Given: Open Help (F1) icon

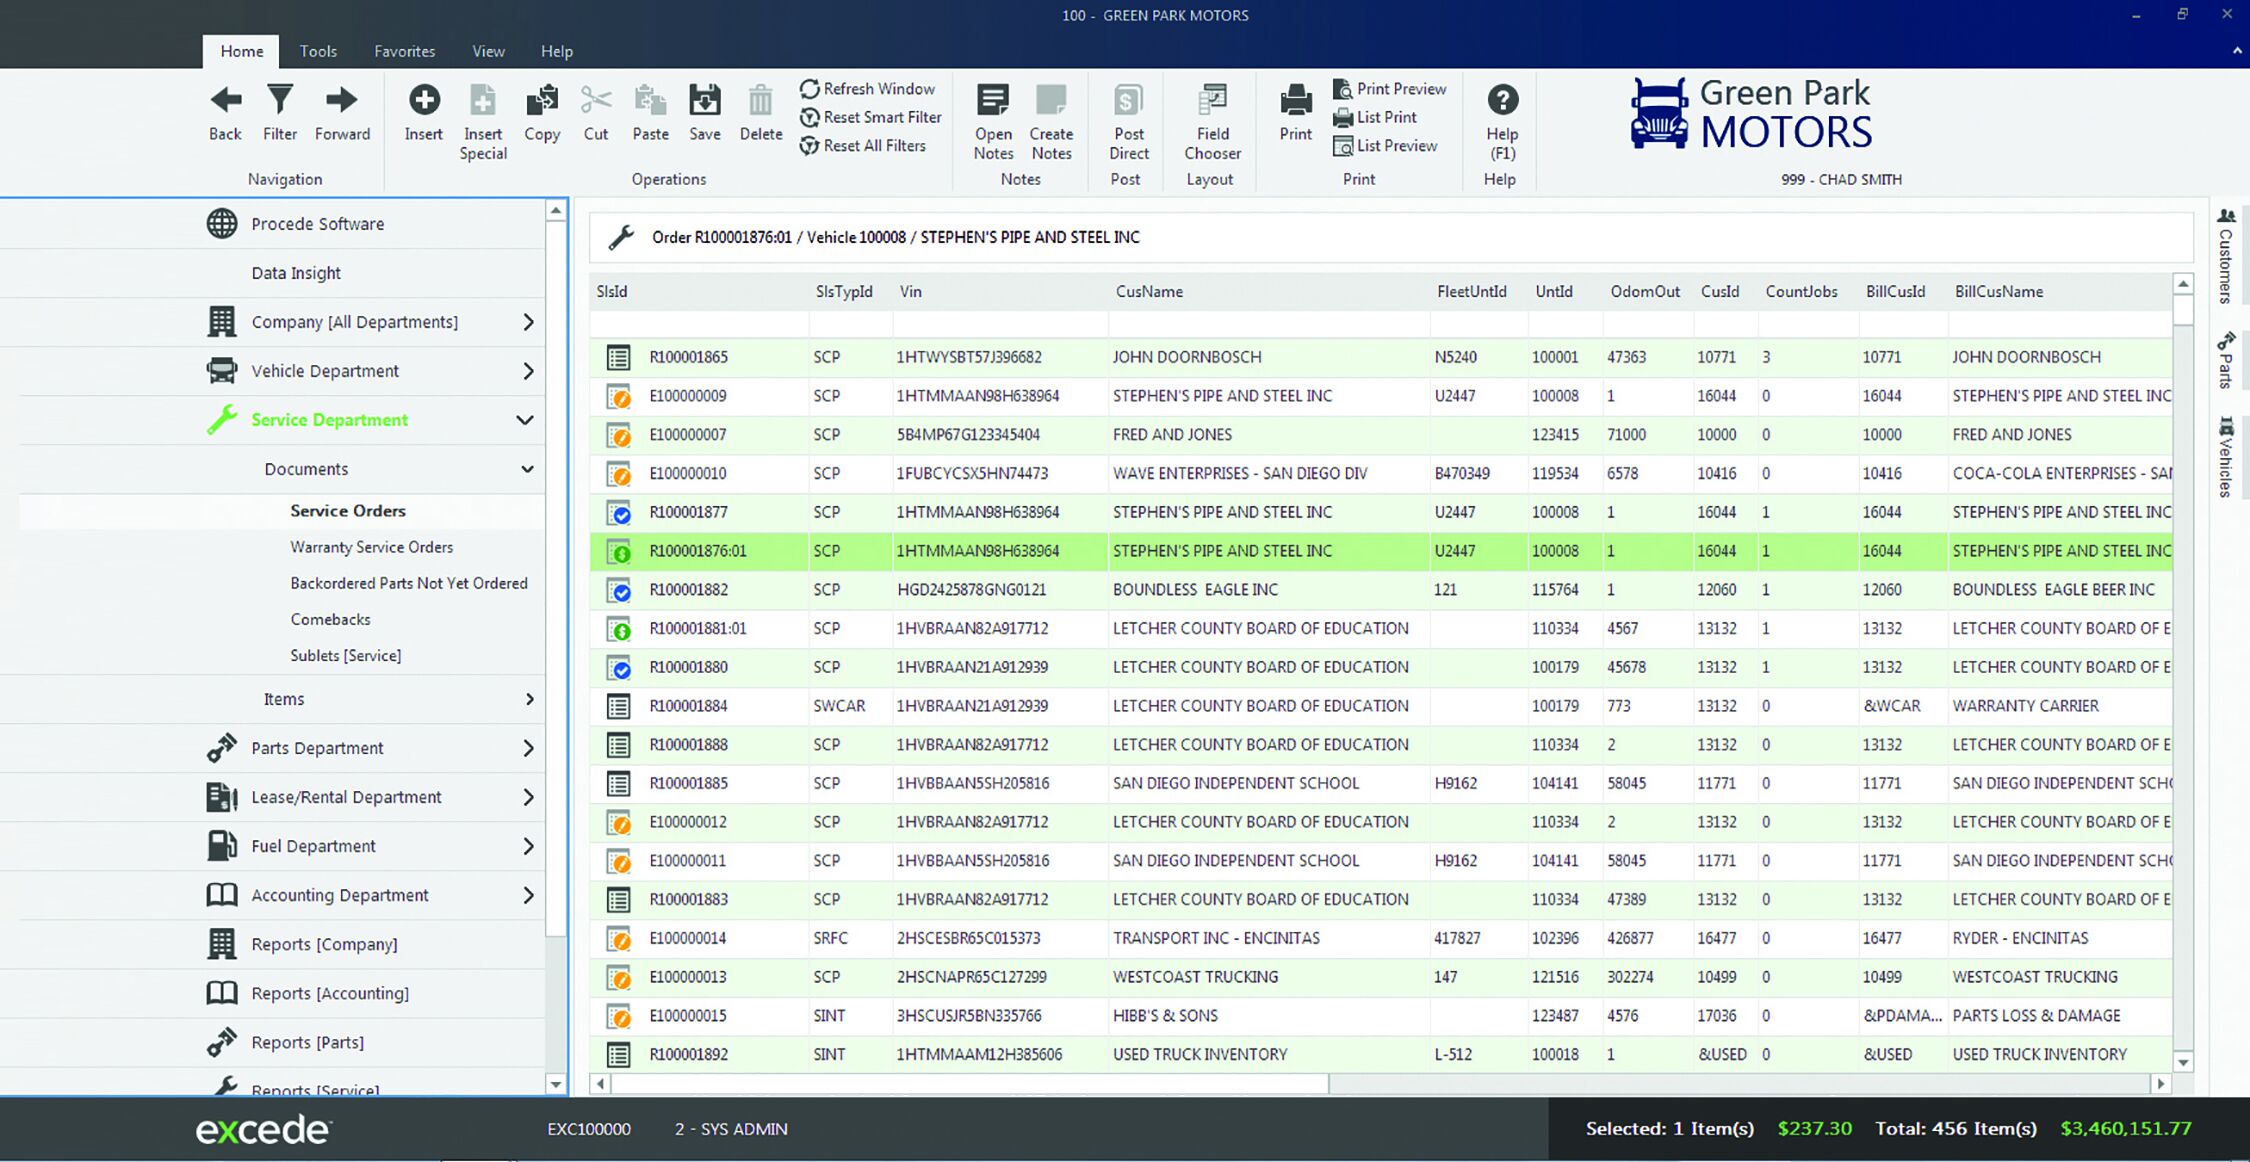Looking at the screenshot, I should 1502,100.
